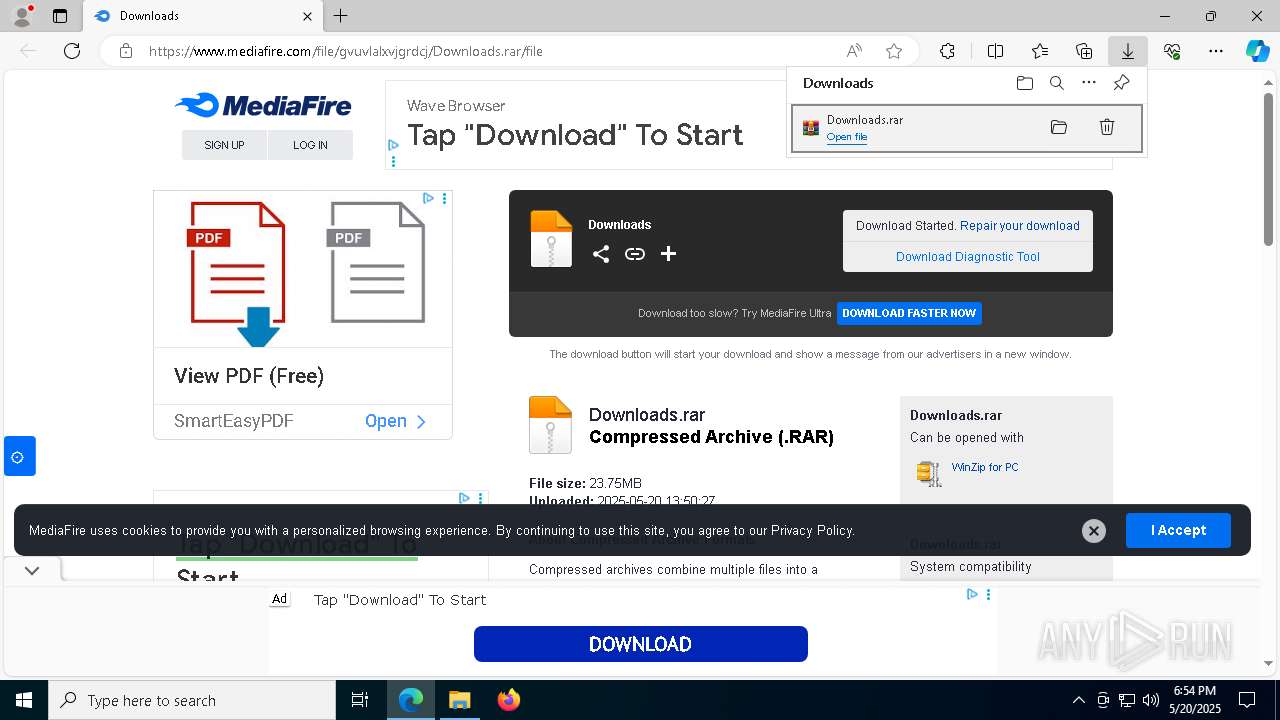
Task: Copy link icon for Downloads file
Action: [x=635, y=254]
